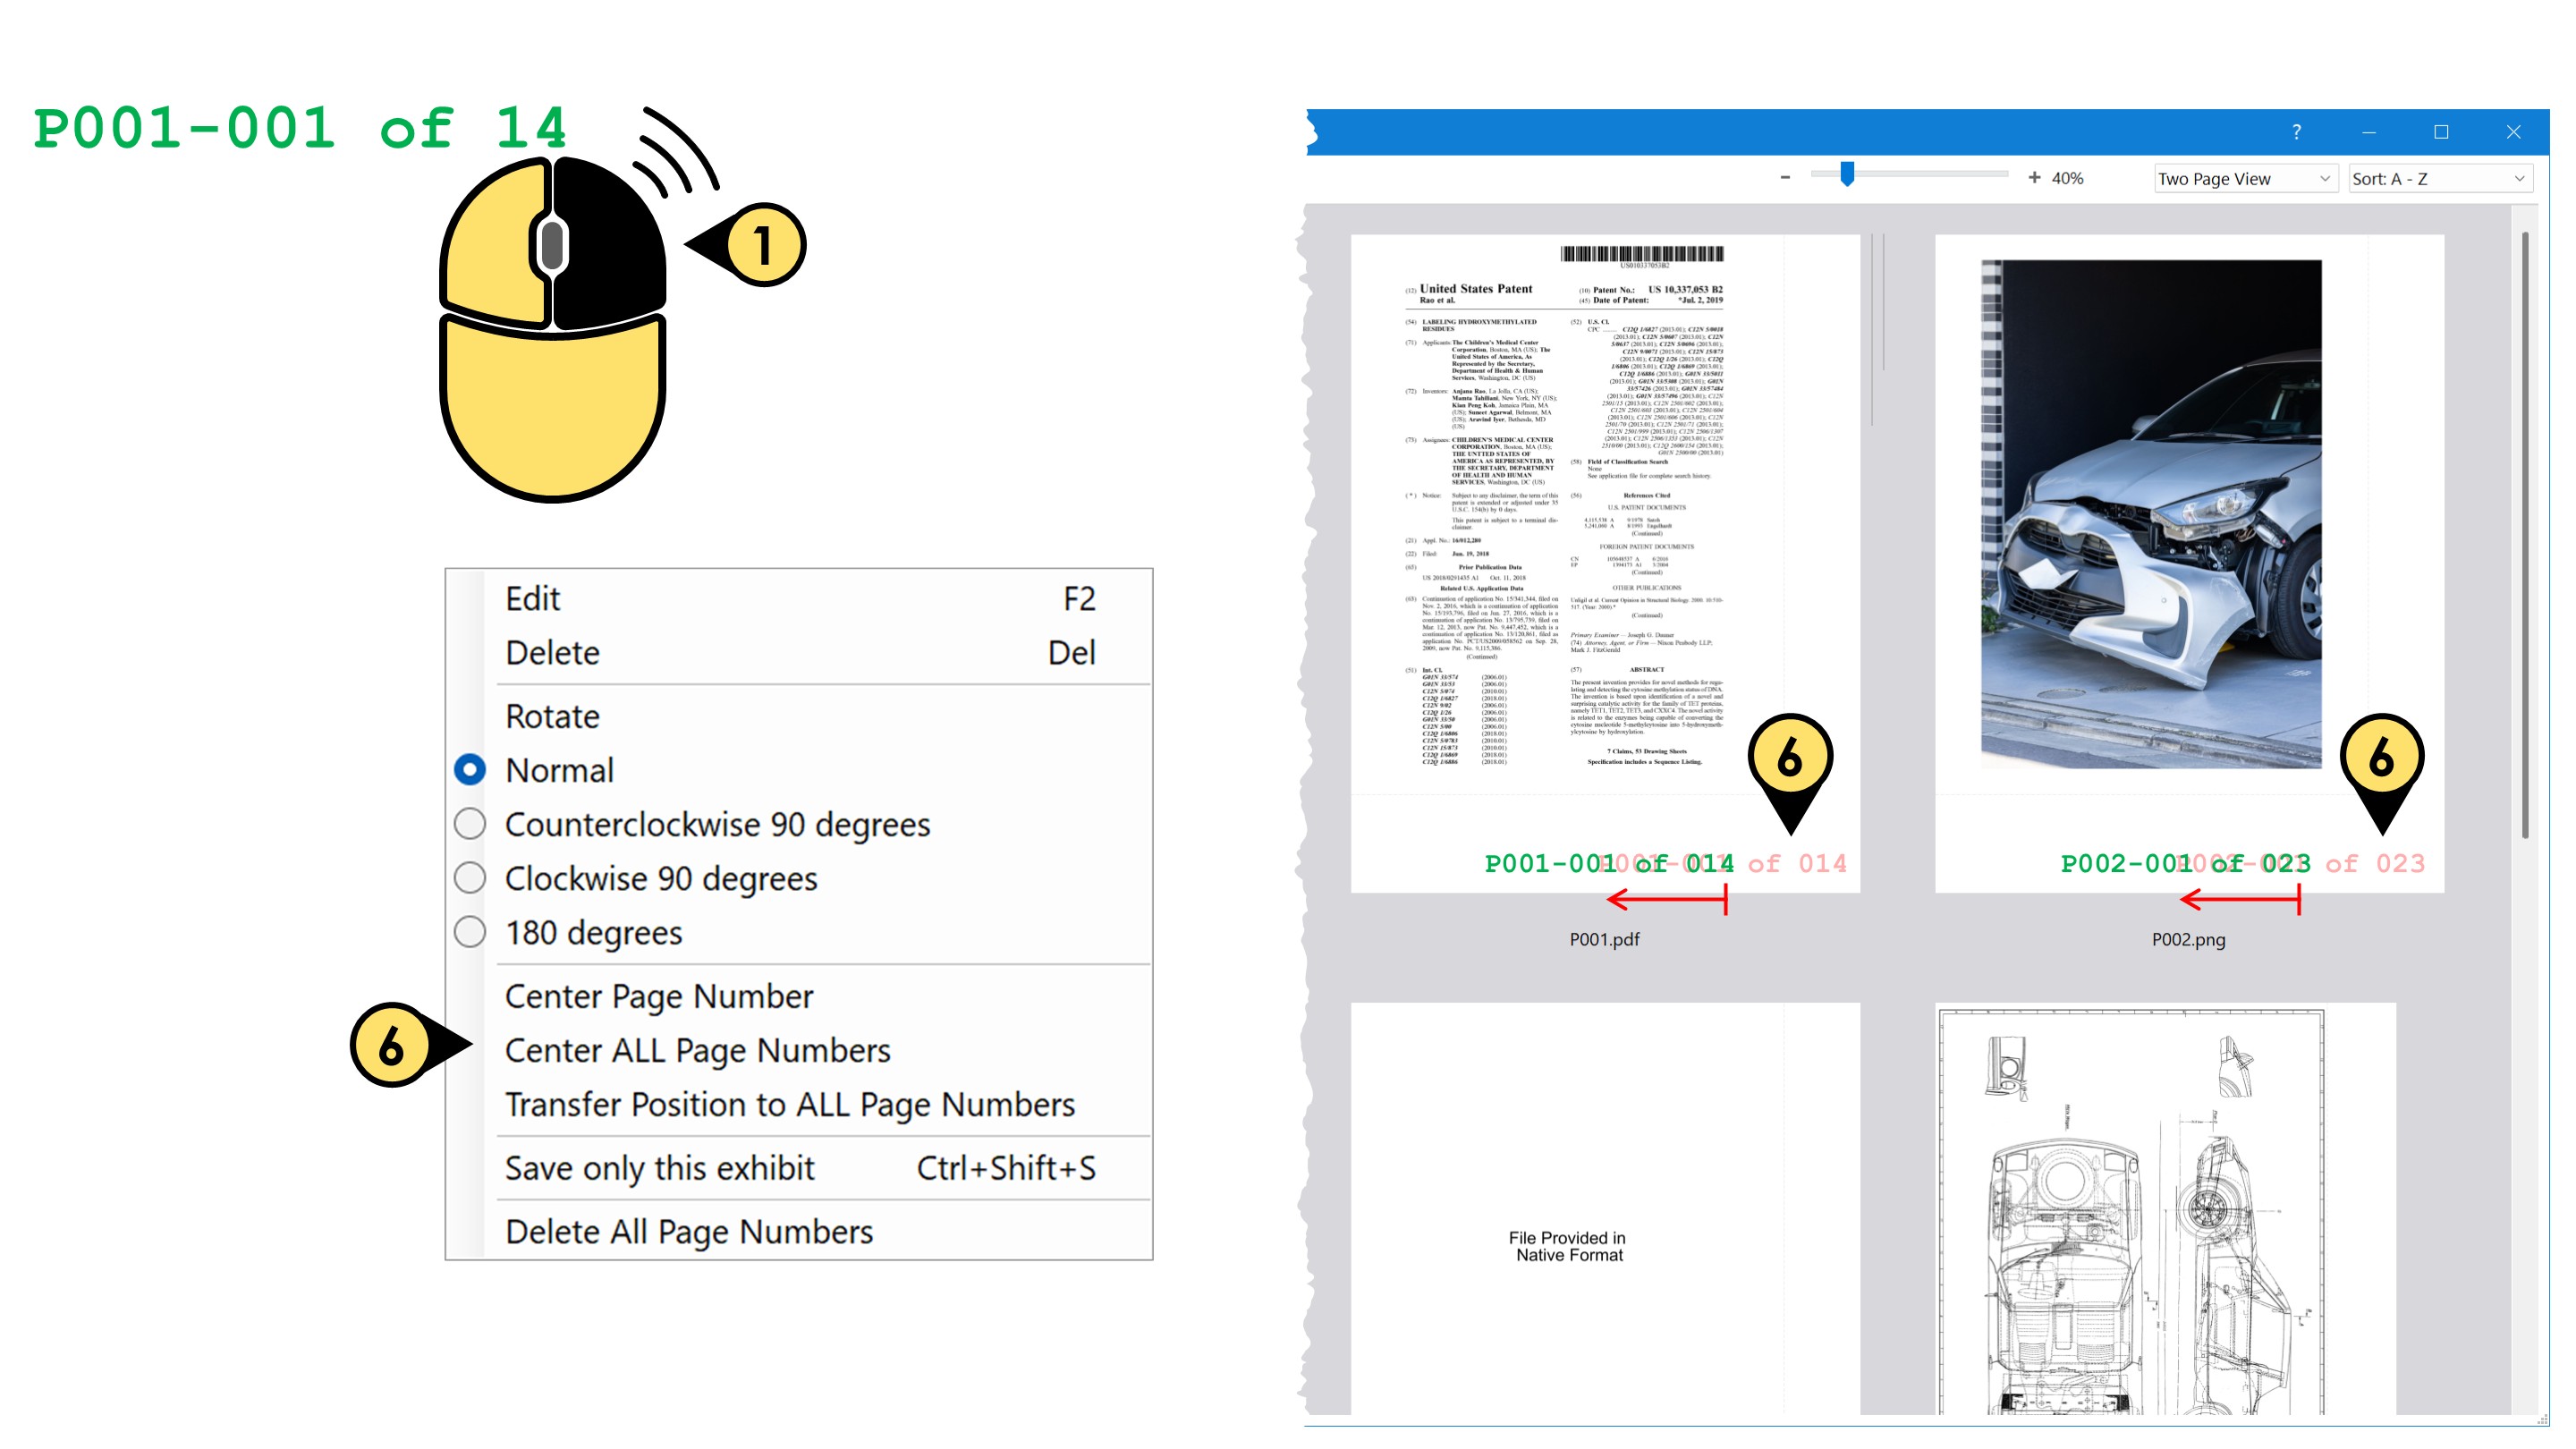The width and height of the screenshot is (2576, 1449).
Task: Select Center Page Number
Action: coord(659,995)
